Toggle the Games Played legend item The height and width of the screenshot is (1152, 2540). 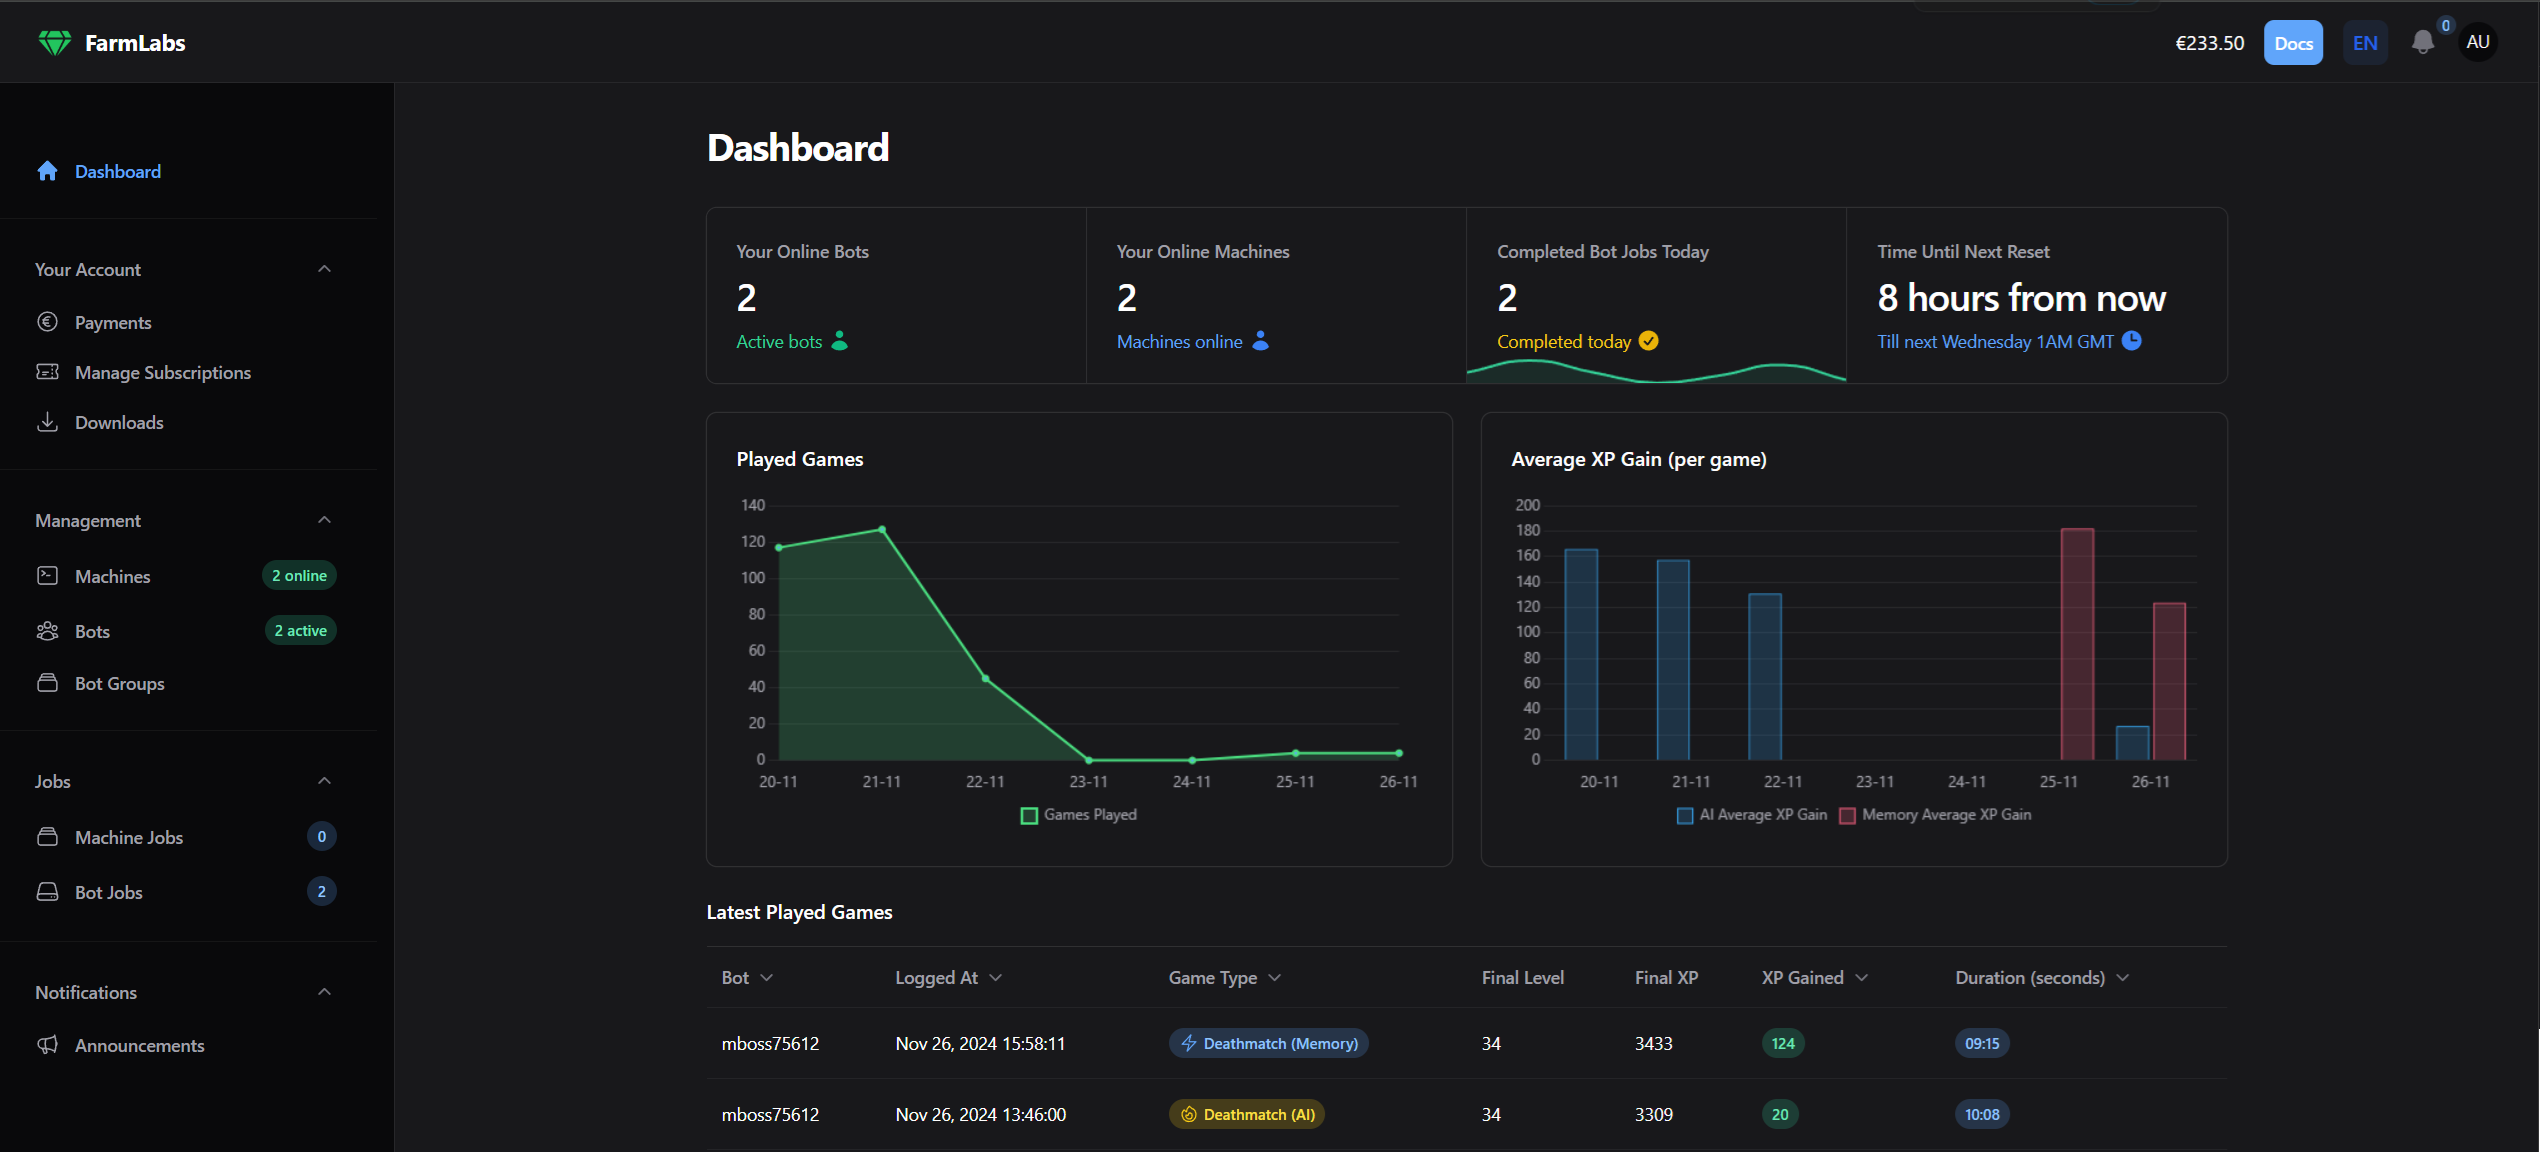(1078, 815)
